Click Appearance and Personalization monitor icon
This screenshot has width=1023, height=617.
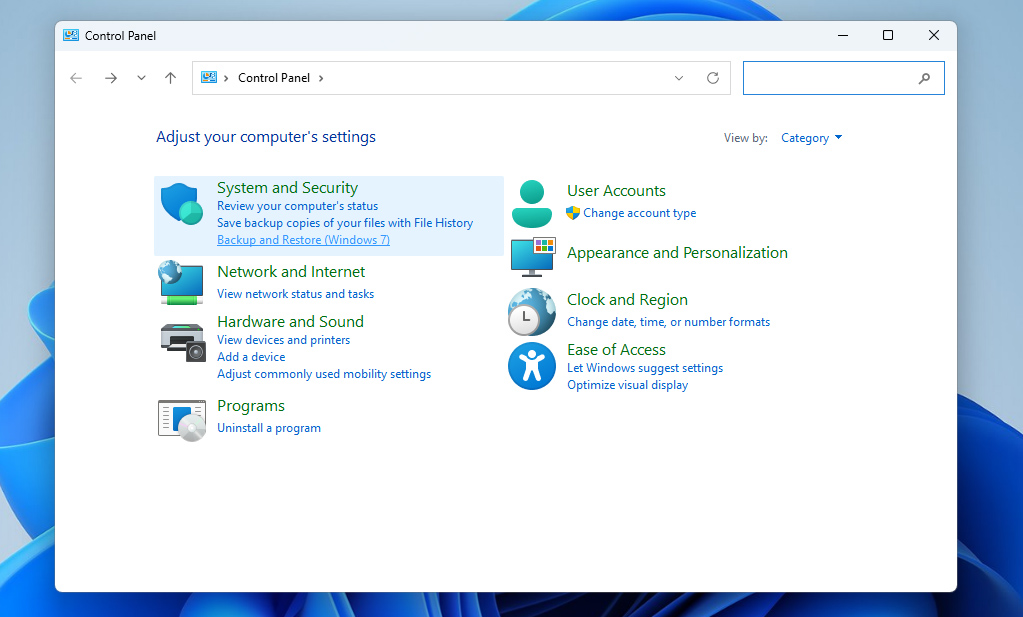click(533, 257)
